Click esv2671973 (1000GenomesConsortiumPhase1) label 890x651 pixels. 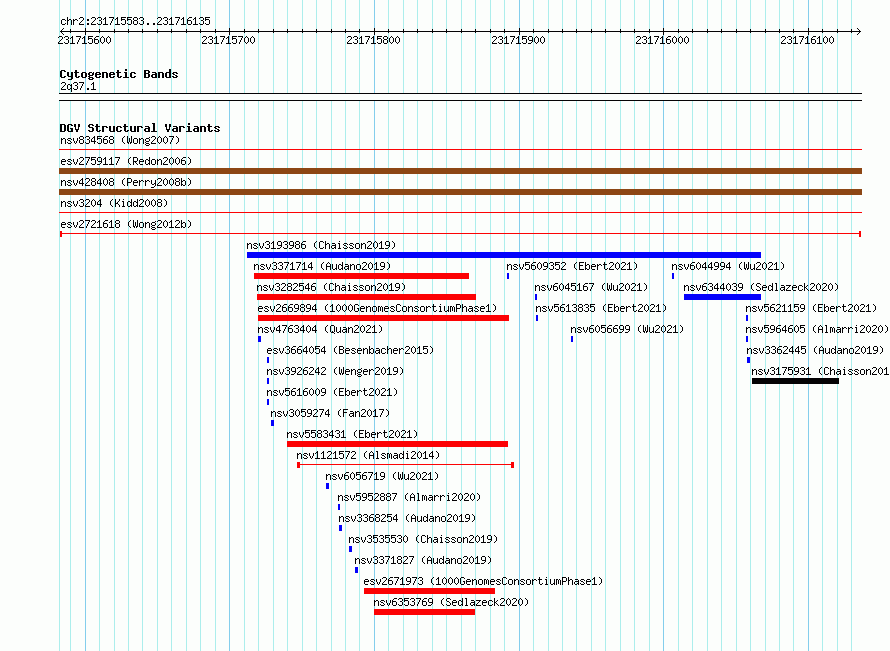pos(484,581)
